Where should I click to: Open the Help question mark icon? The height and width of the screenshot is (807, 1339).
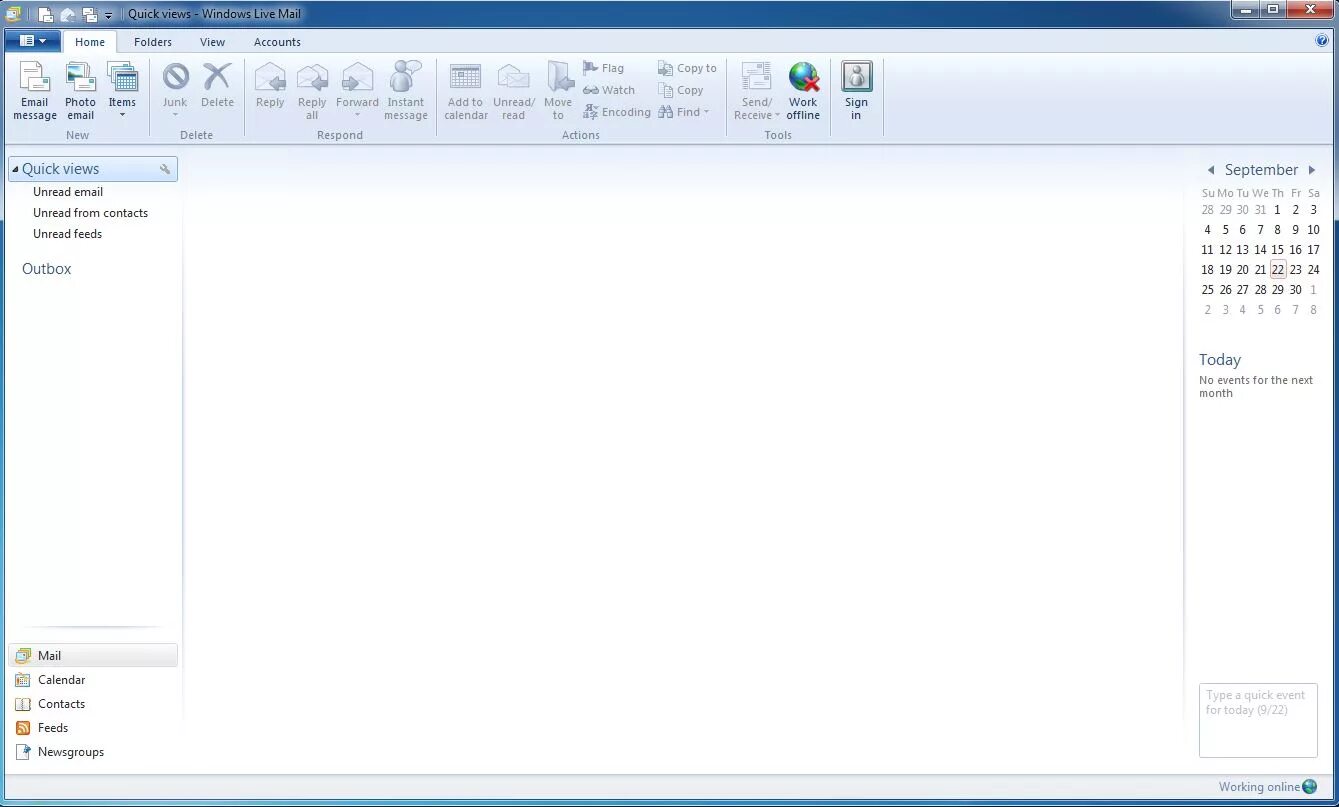tap(1323, 41)
